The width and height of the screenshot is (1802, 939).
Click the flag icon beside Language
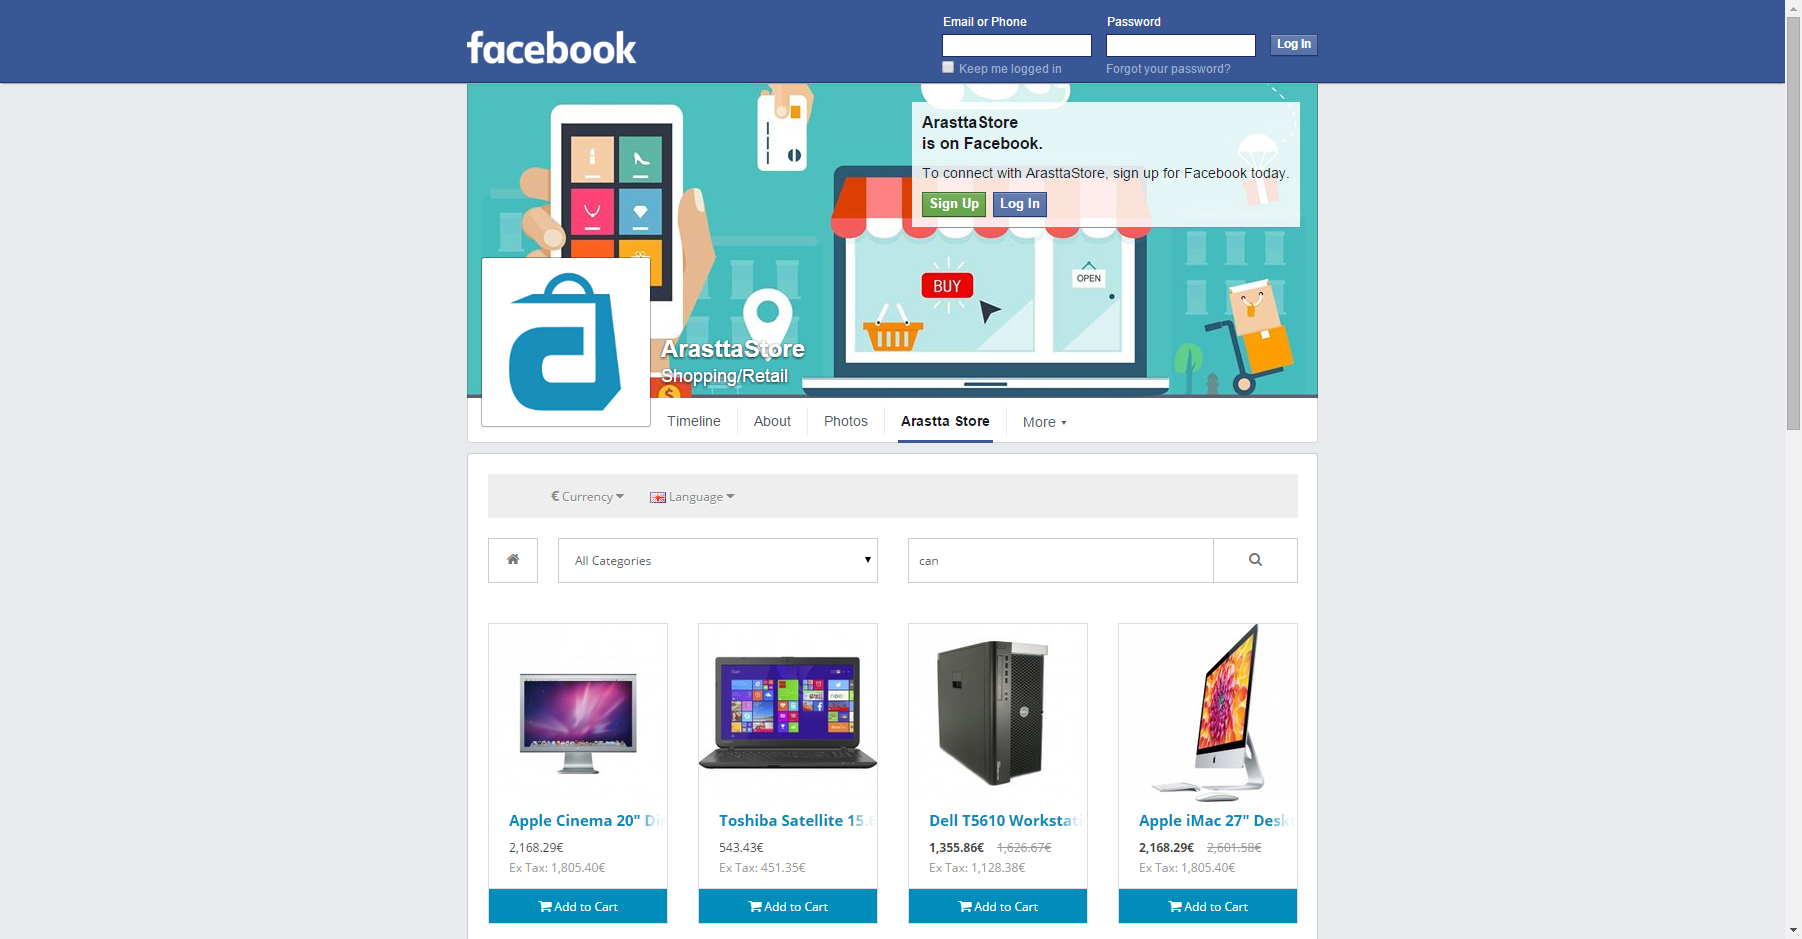(658, 497)
